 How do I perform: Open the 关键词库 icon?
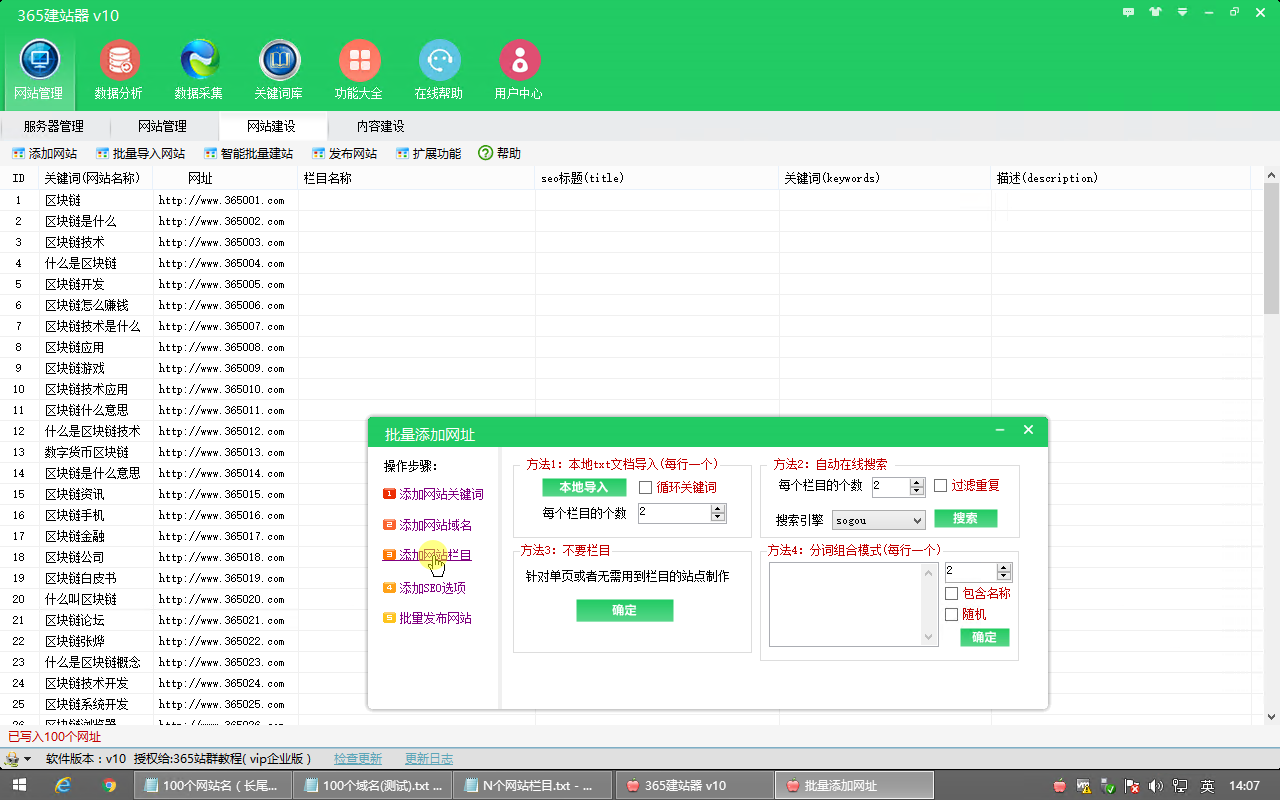point(279,70)
